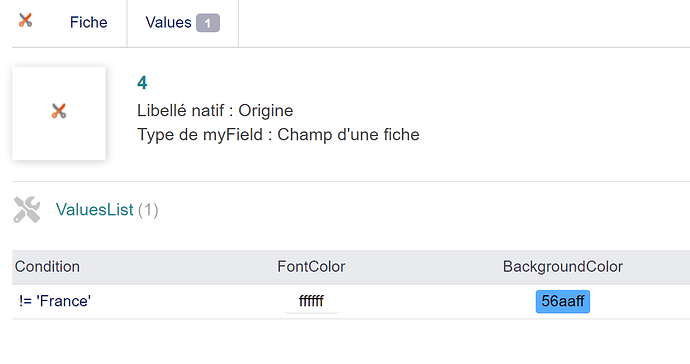Click the ffffff font color swatch

tap(311, 301)
